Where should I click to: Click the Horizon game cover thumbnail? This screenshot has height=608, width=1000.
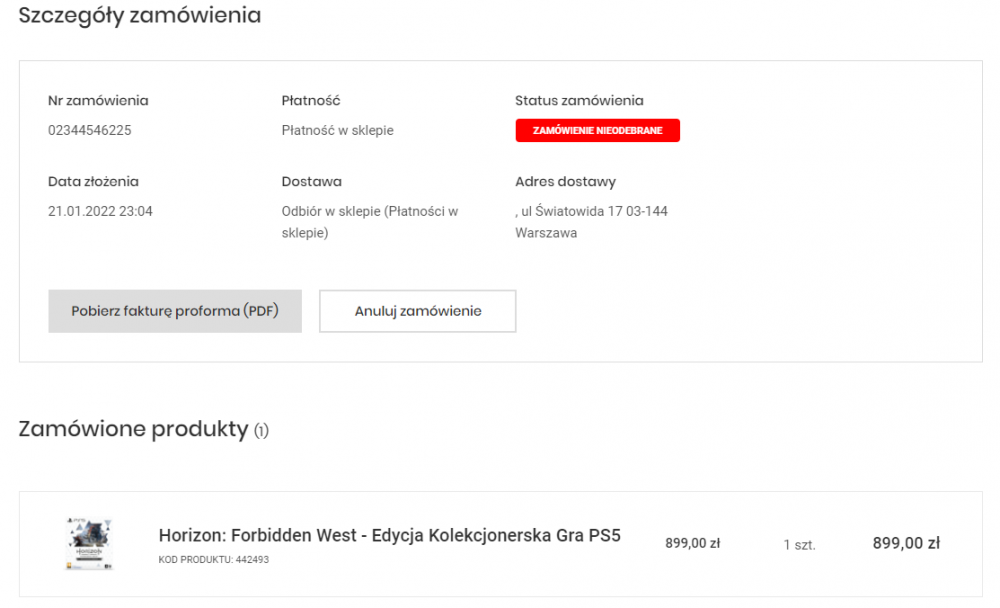click(88, 544)
